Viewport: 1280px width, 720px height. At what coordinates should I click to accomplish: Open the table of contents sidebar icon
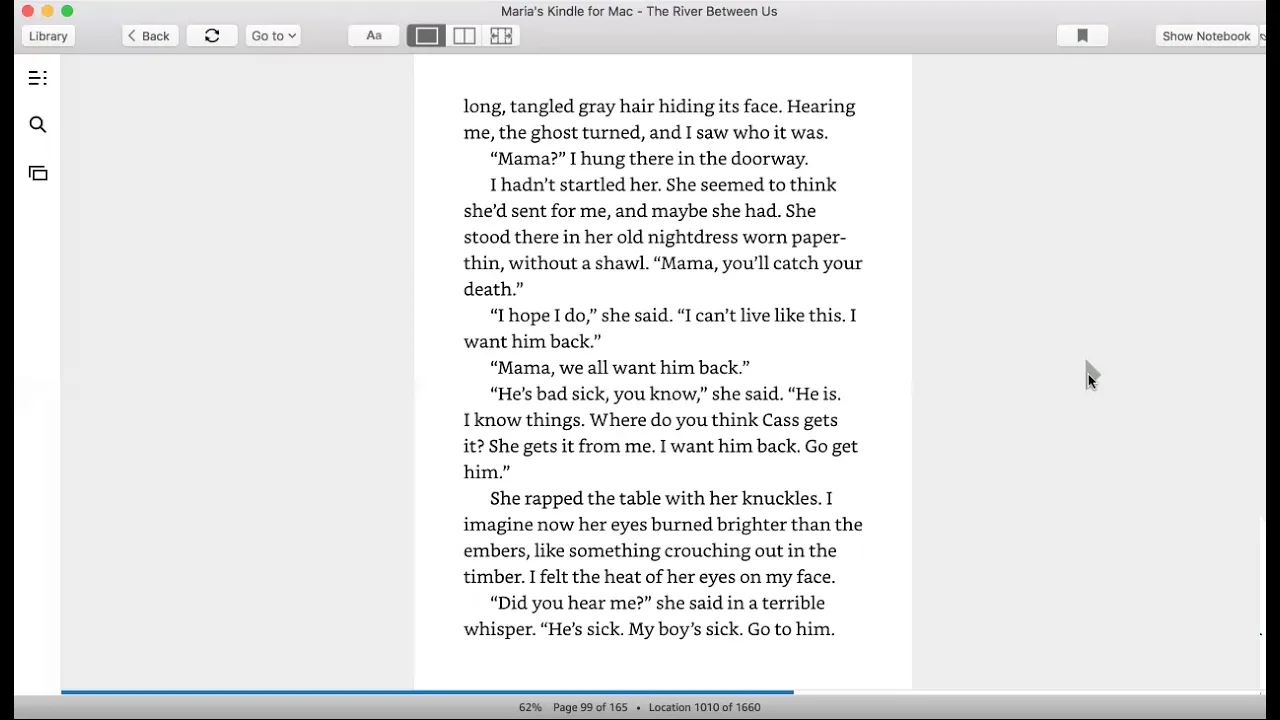point(38,78)
